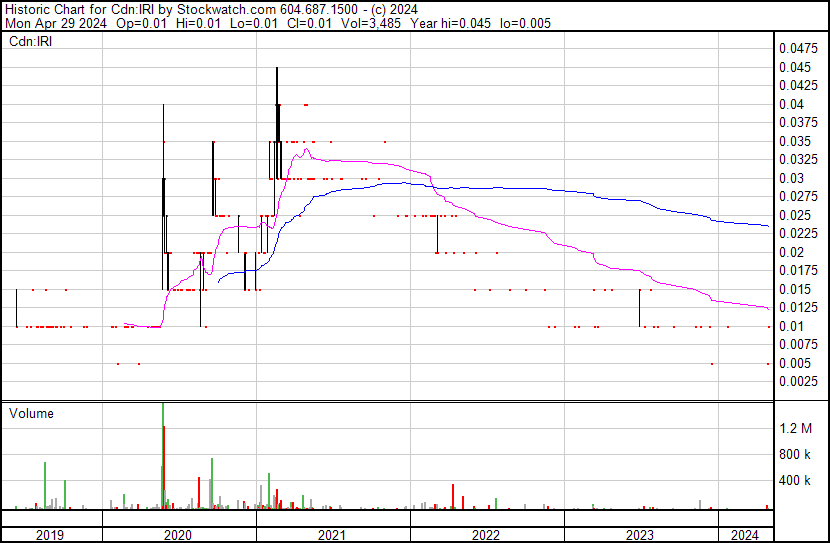Select the 2022 year on the time axis
Image resolution: width=830 pixels, height=543 pixels.
(486, 535)
